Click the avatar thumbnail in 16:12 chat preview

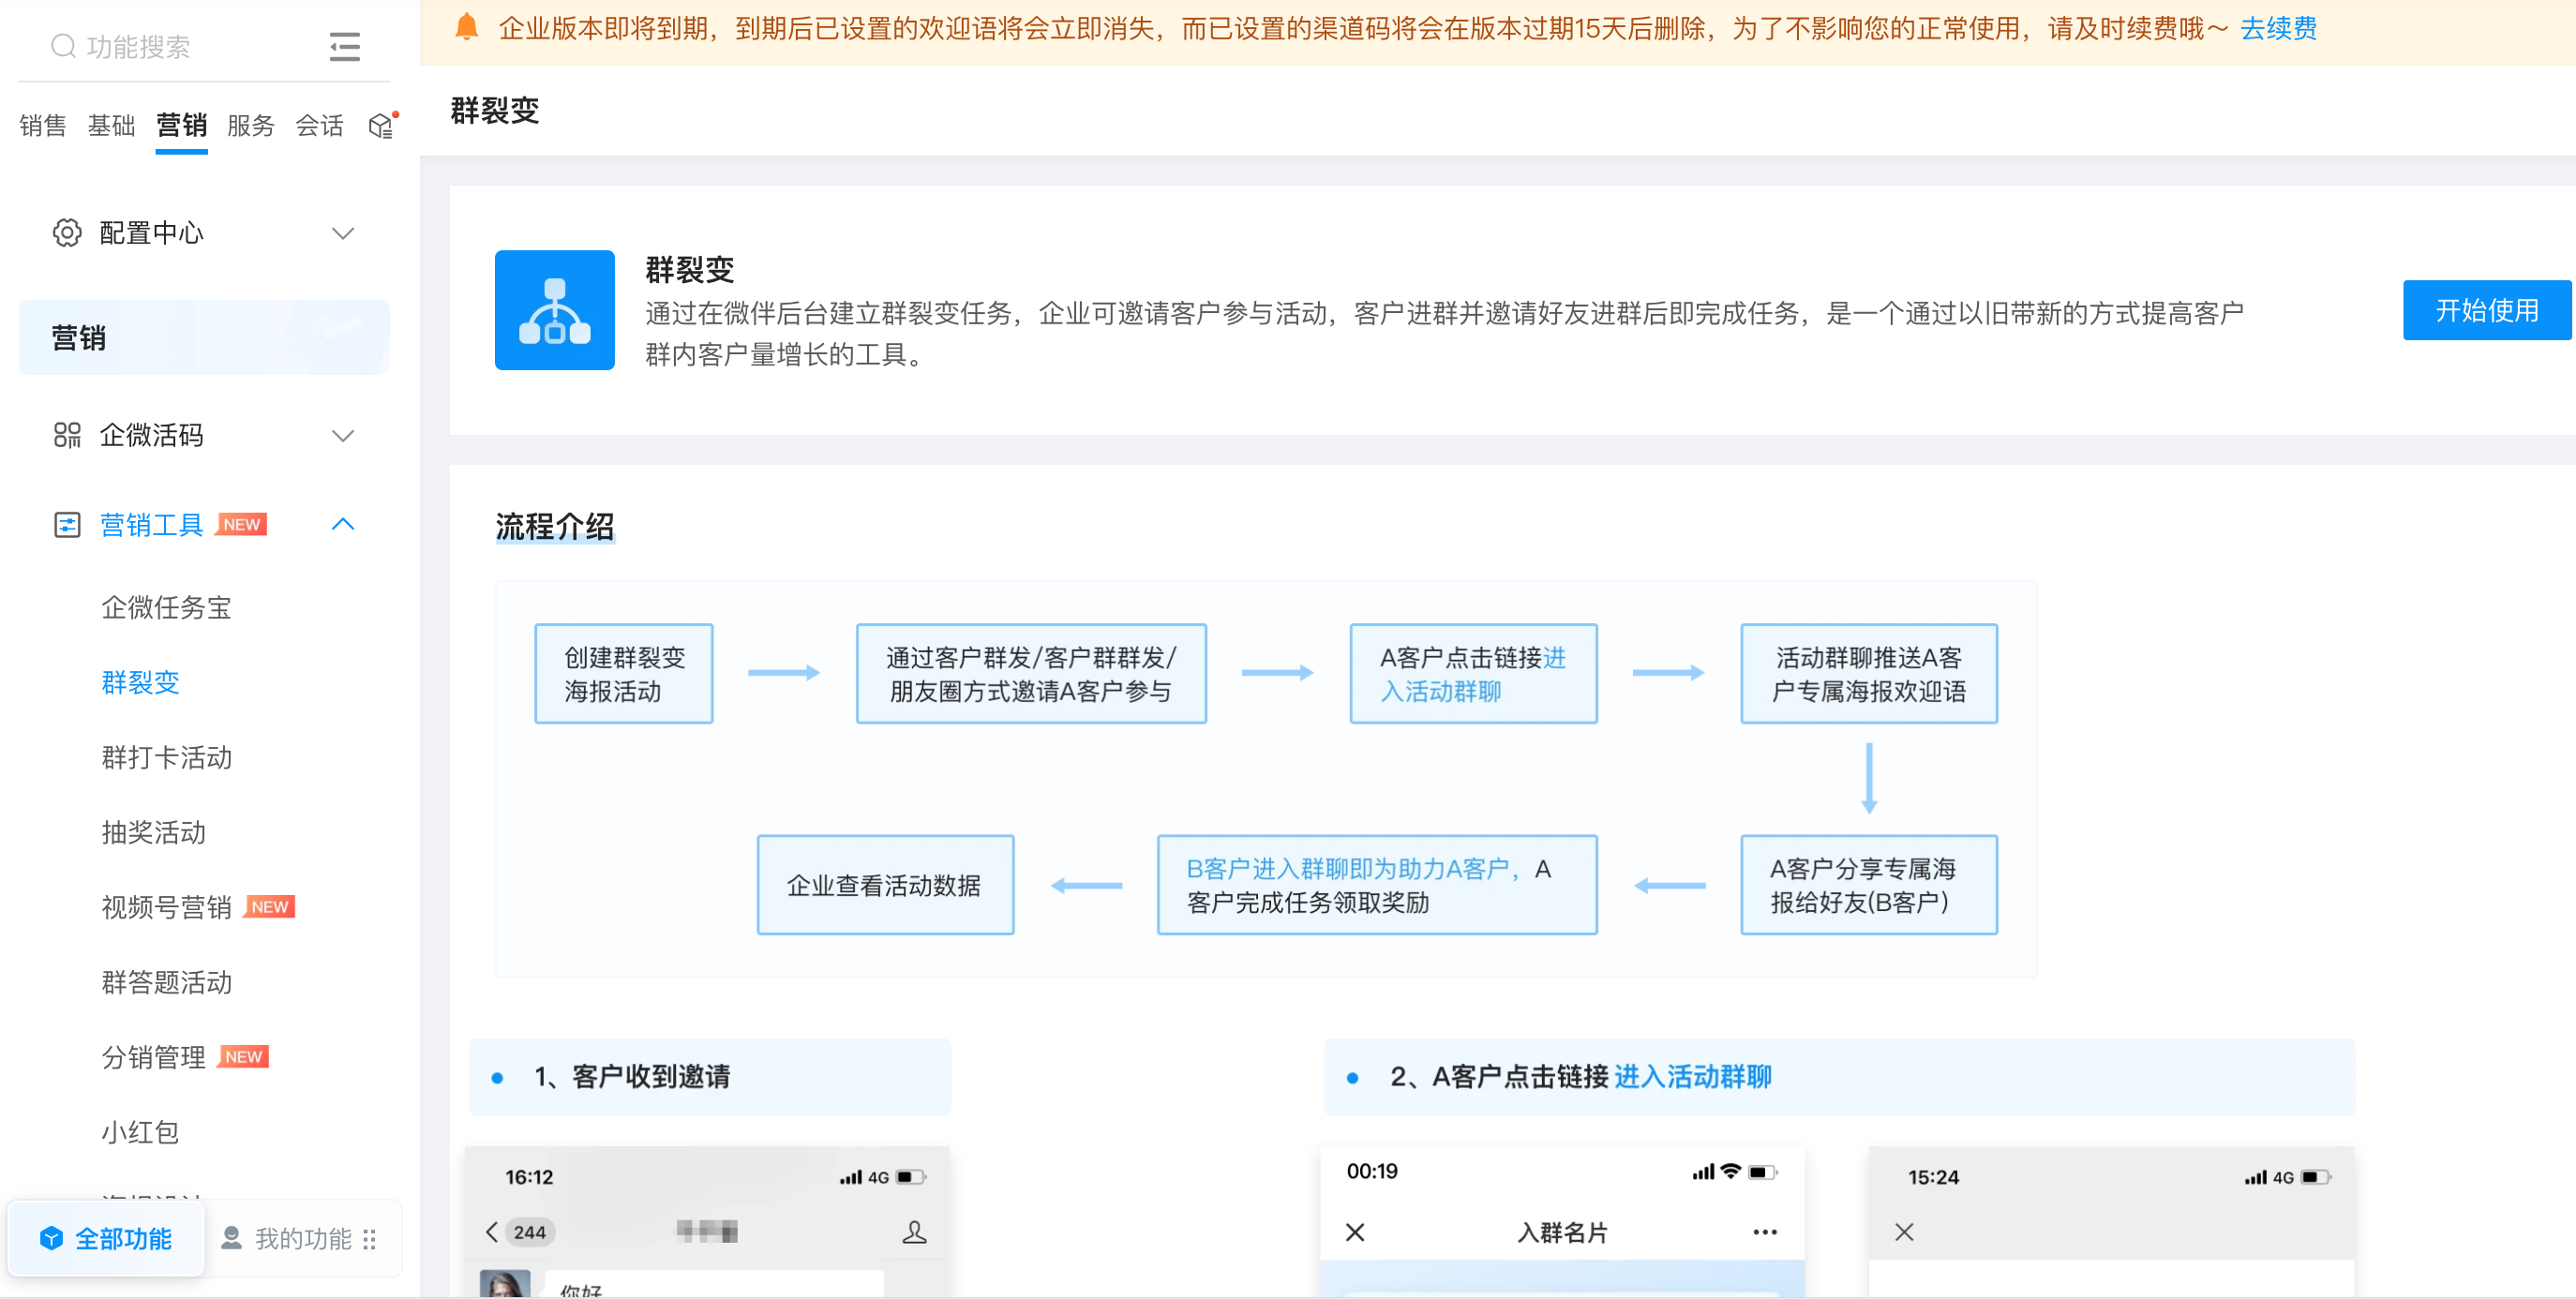tap(505, 1283)
